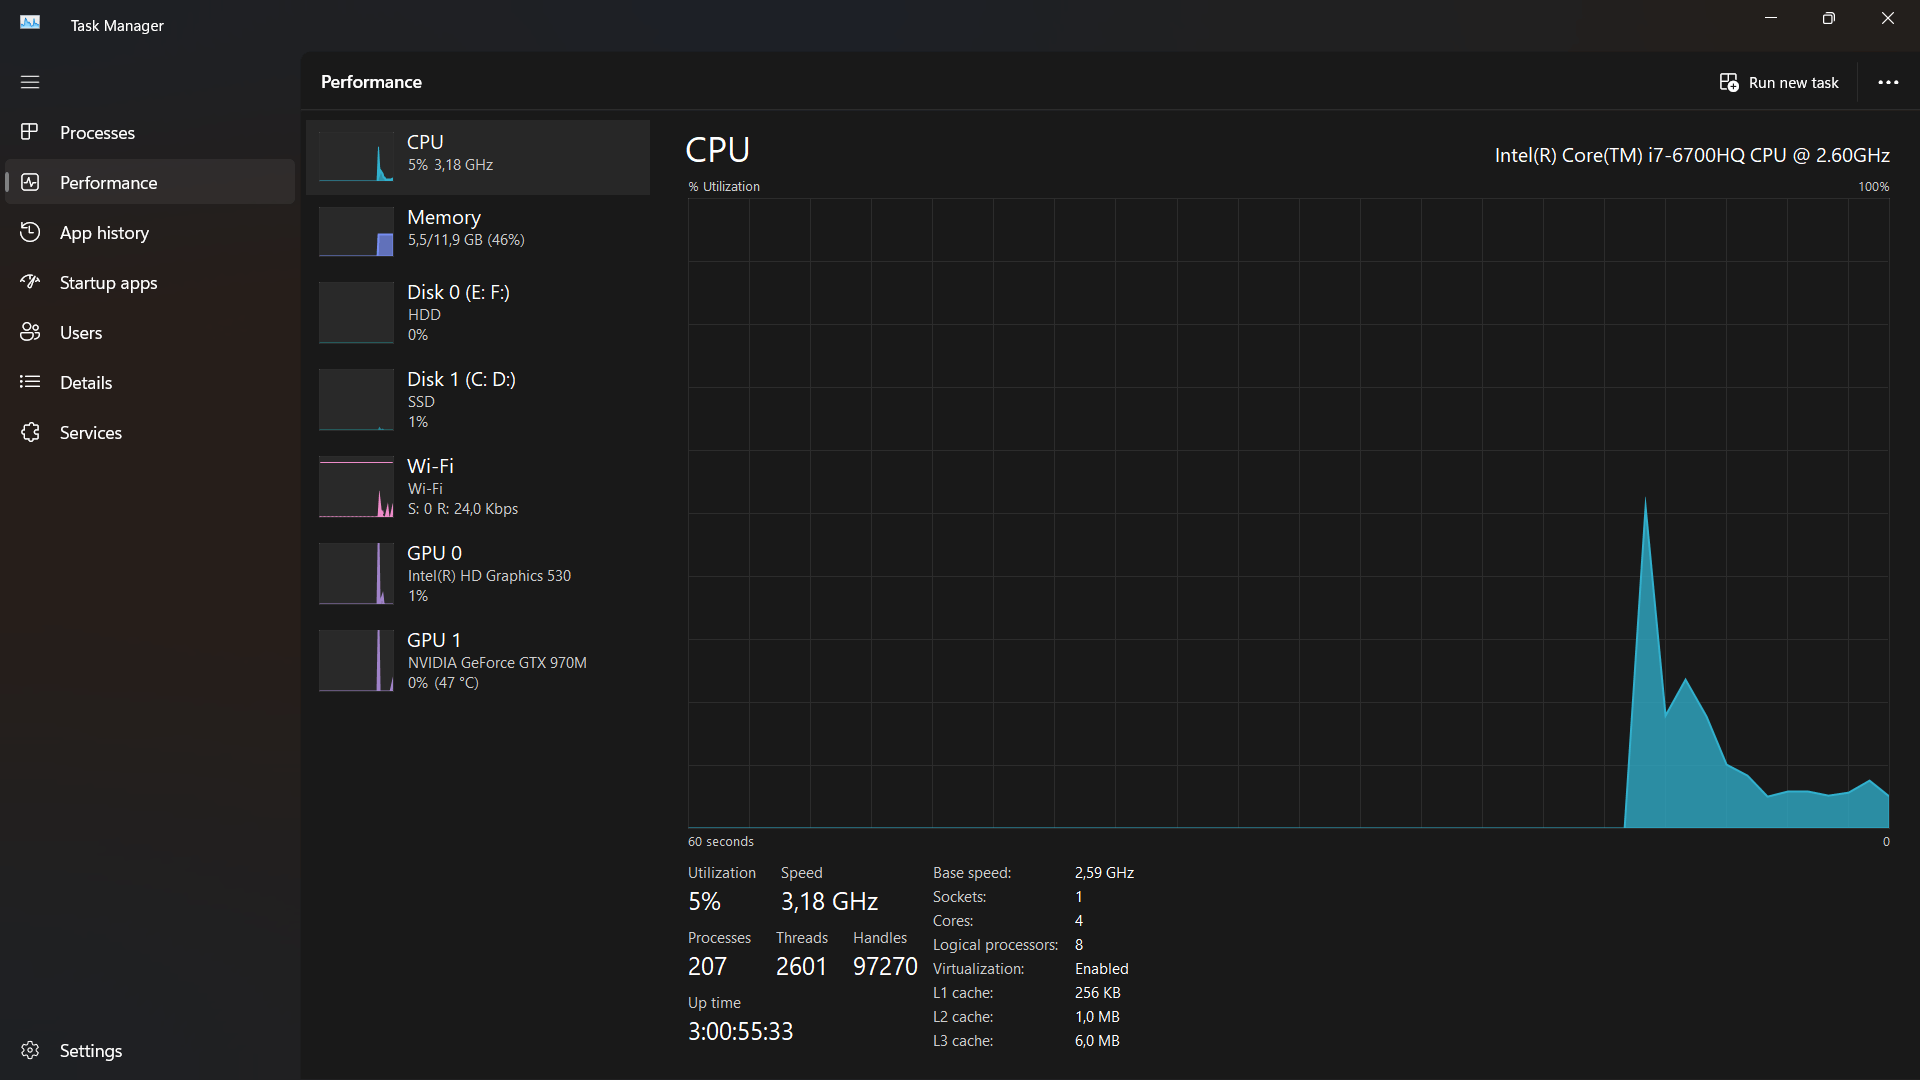Select the GPU 0 mini graph thumbnail

pyautogui.click(x=356, y=574)
